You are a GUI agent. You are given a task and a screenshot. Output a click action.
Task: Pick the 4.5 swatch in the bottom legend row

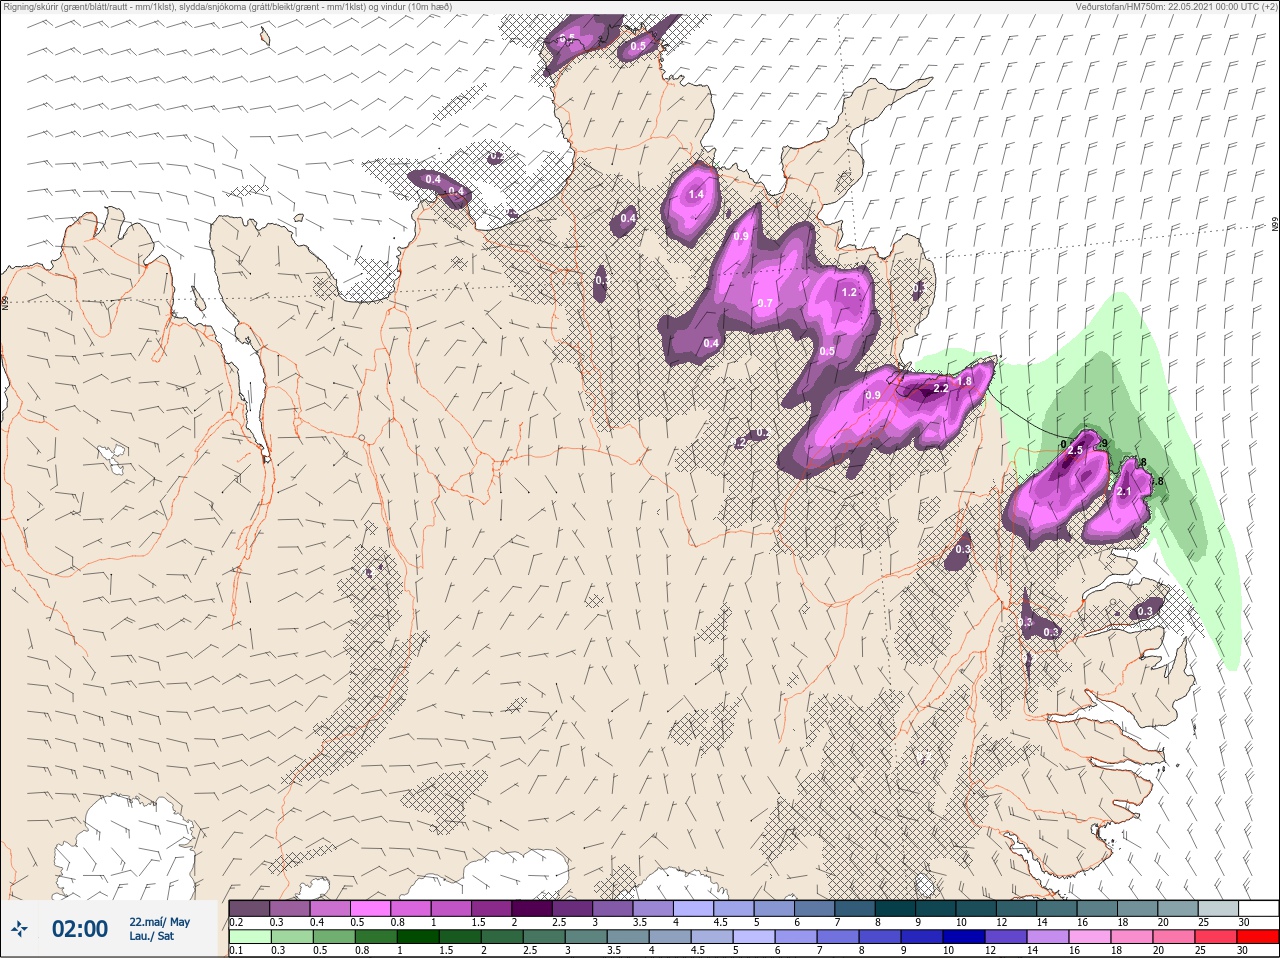pos(712,937)
